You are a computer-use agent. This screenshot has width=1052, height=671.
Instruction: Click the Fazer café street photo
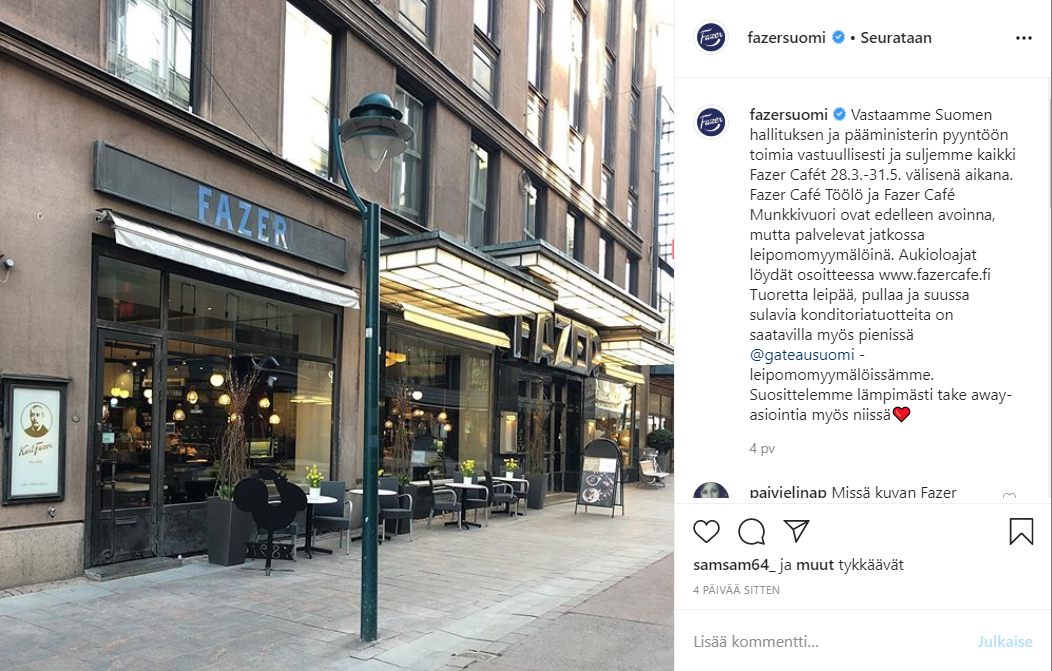point(337,336)
